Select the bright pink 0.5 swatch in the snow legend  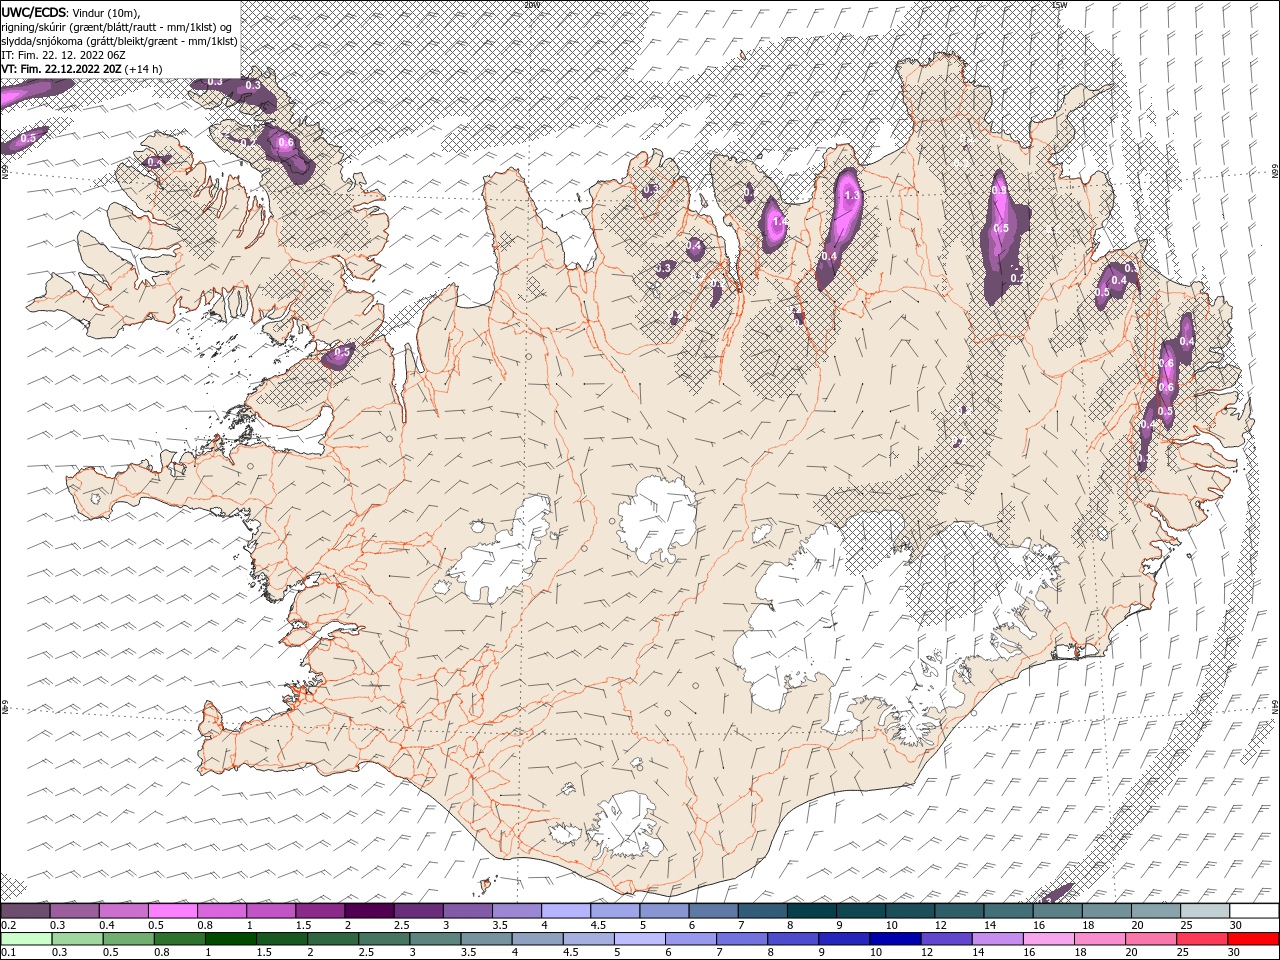click(x=172, y=911)
